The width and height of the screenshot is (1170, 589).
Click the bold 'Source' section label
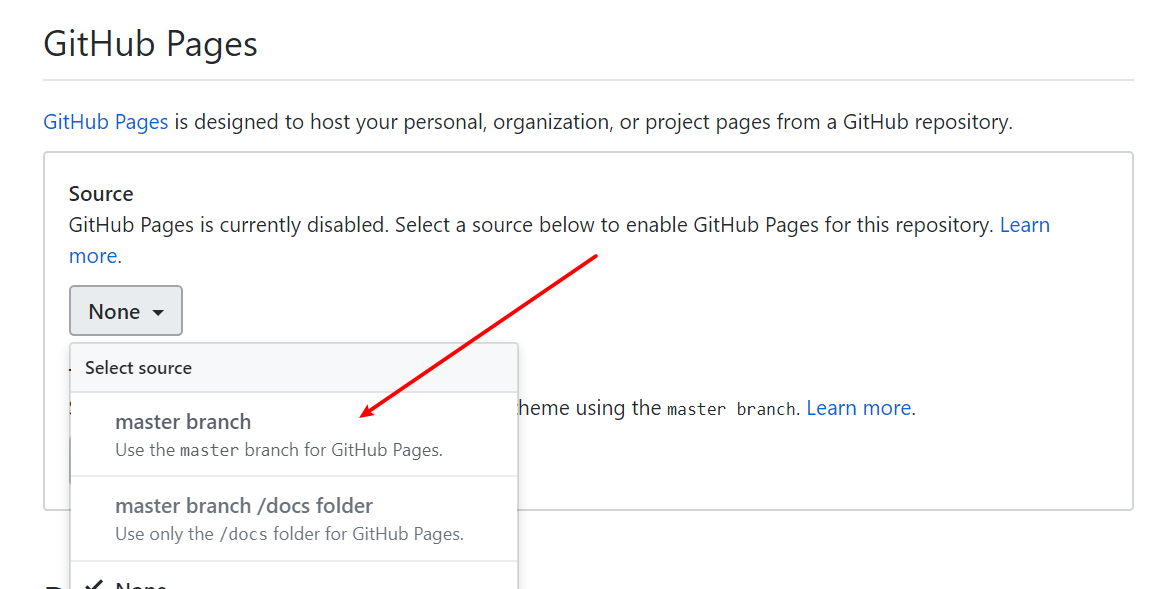click(x=101, y=194)
